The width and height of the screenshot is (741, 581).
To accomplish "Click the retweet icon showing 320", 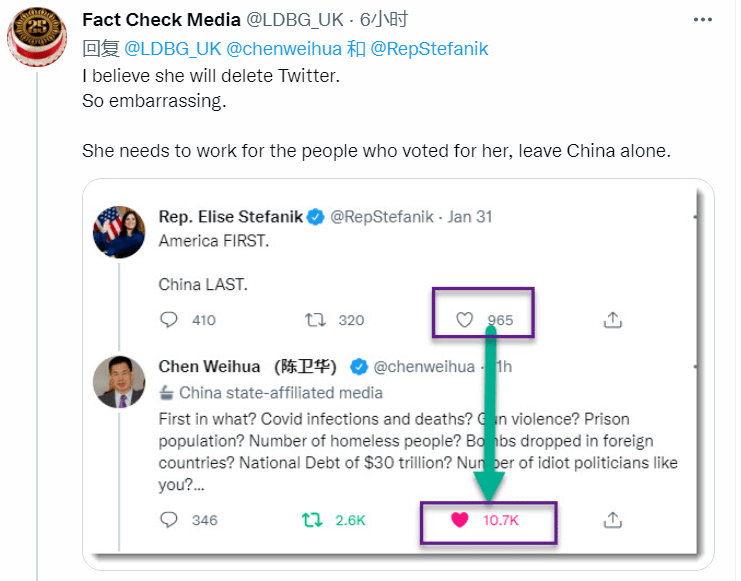I will (x=315, y=320).
